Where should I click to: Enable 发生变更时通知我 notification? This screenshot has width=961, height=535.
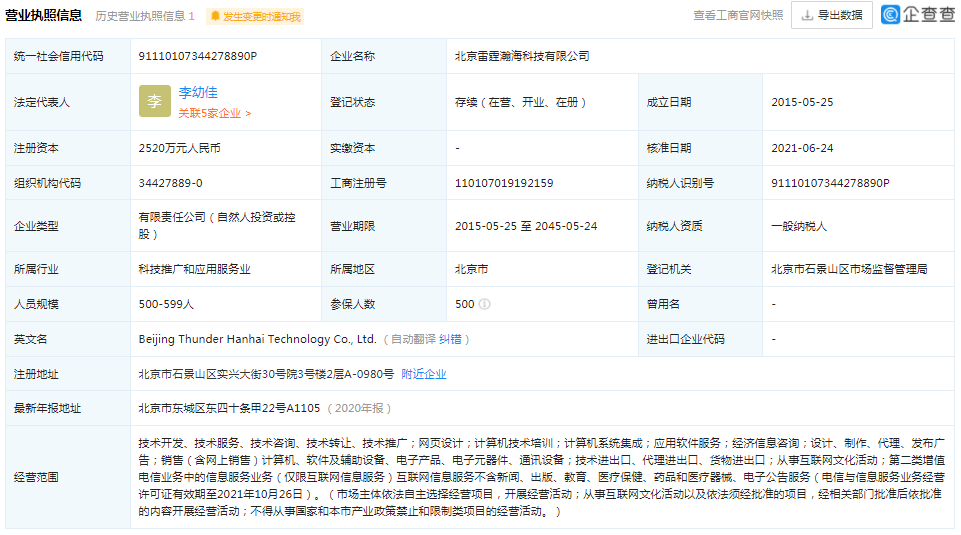pyautogui.click(x=255, y=17)
